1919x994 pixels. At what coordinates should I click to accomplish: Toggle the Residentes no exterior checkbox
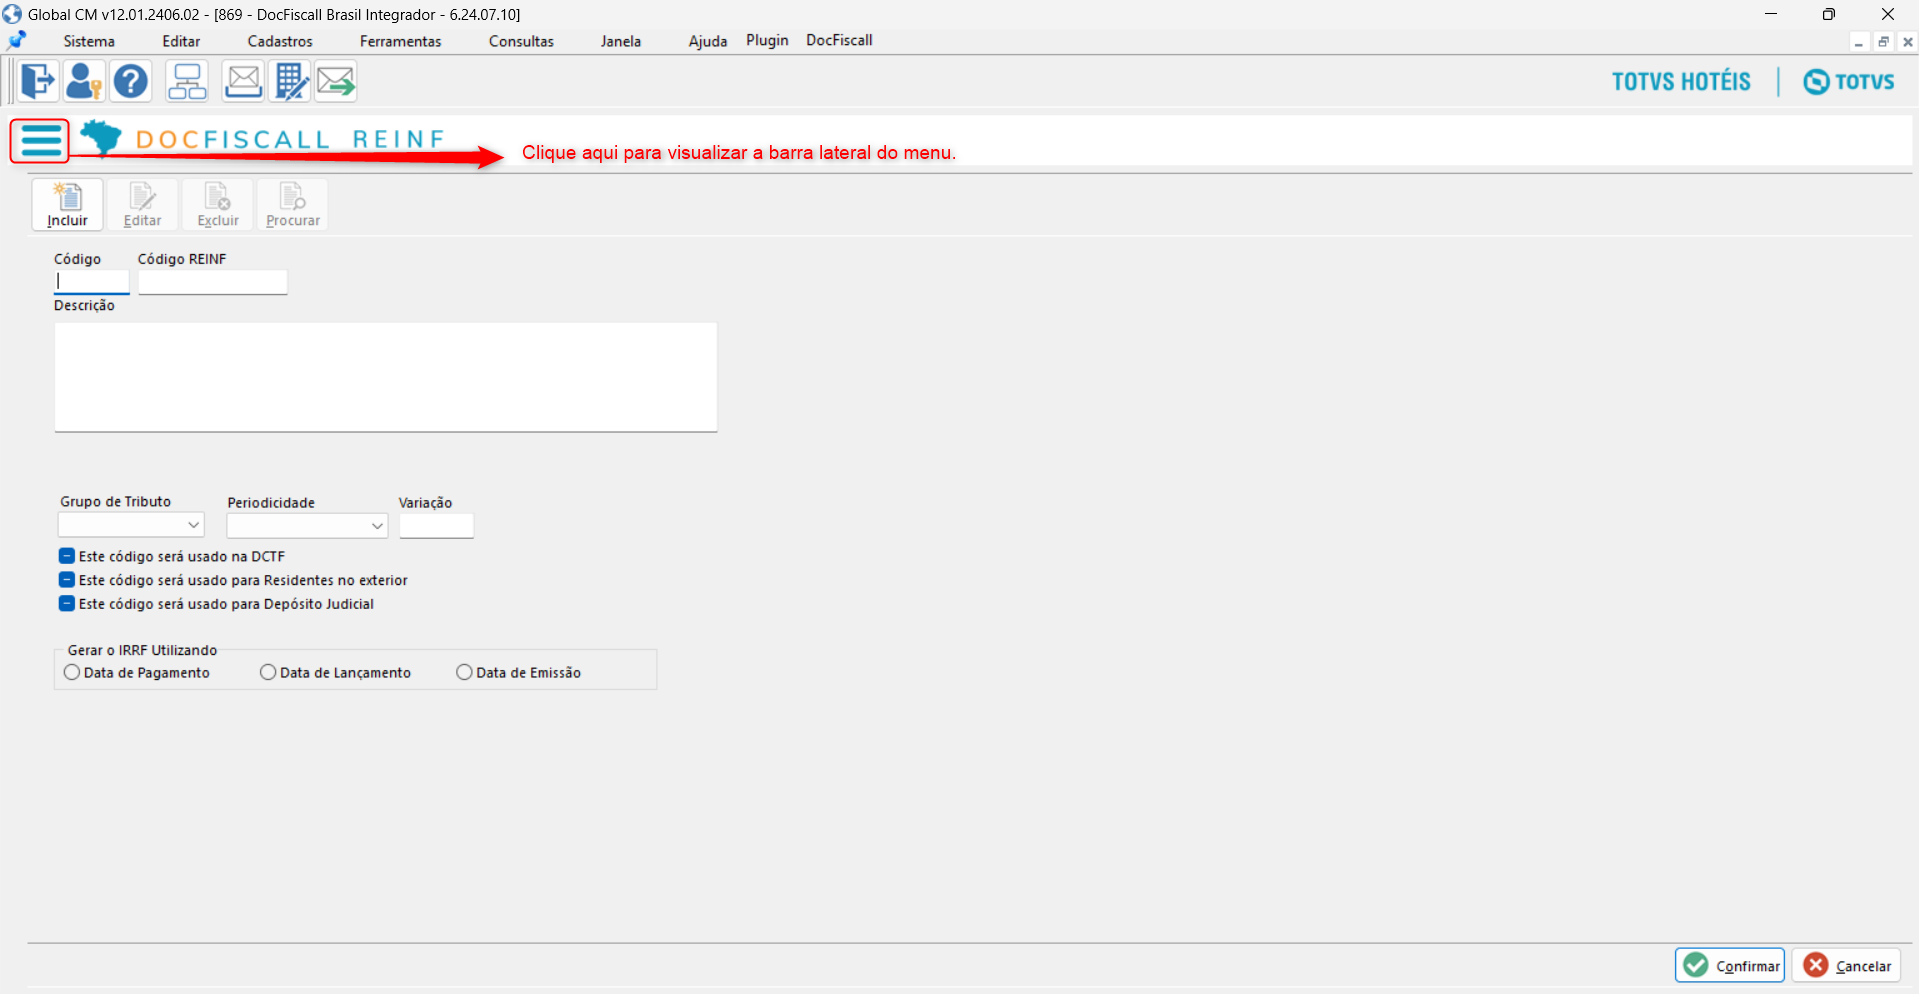[x=67, y=580]
